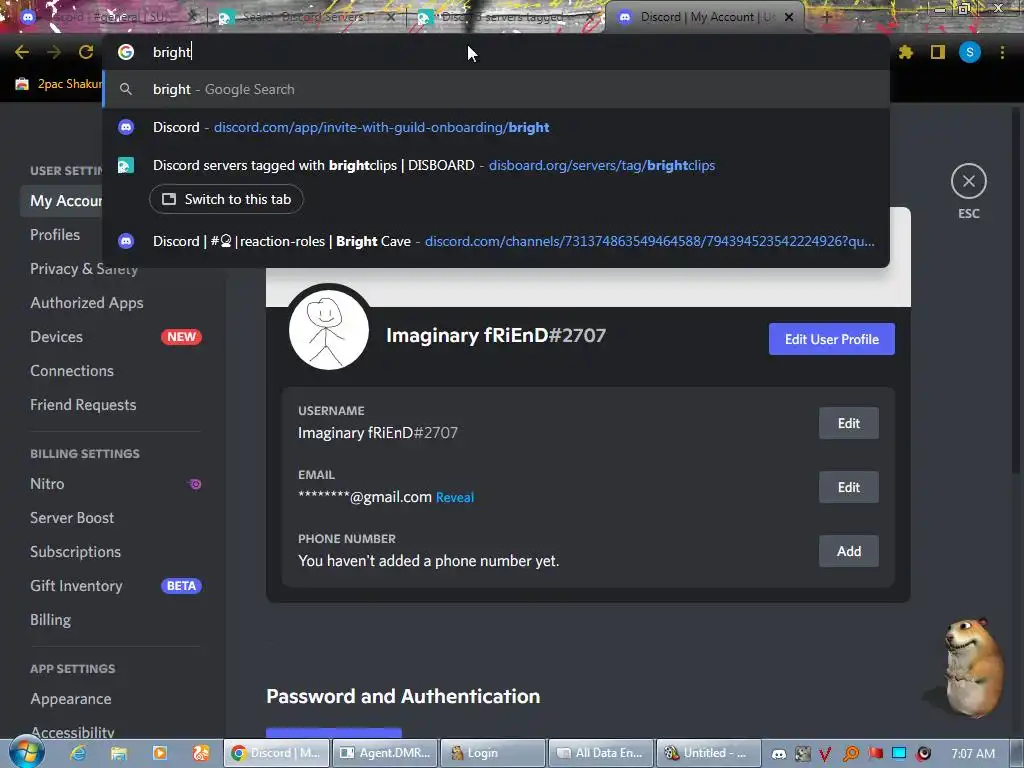Click the orange magnifier system tray icon

click(851, 754)
